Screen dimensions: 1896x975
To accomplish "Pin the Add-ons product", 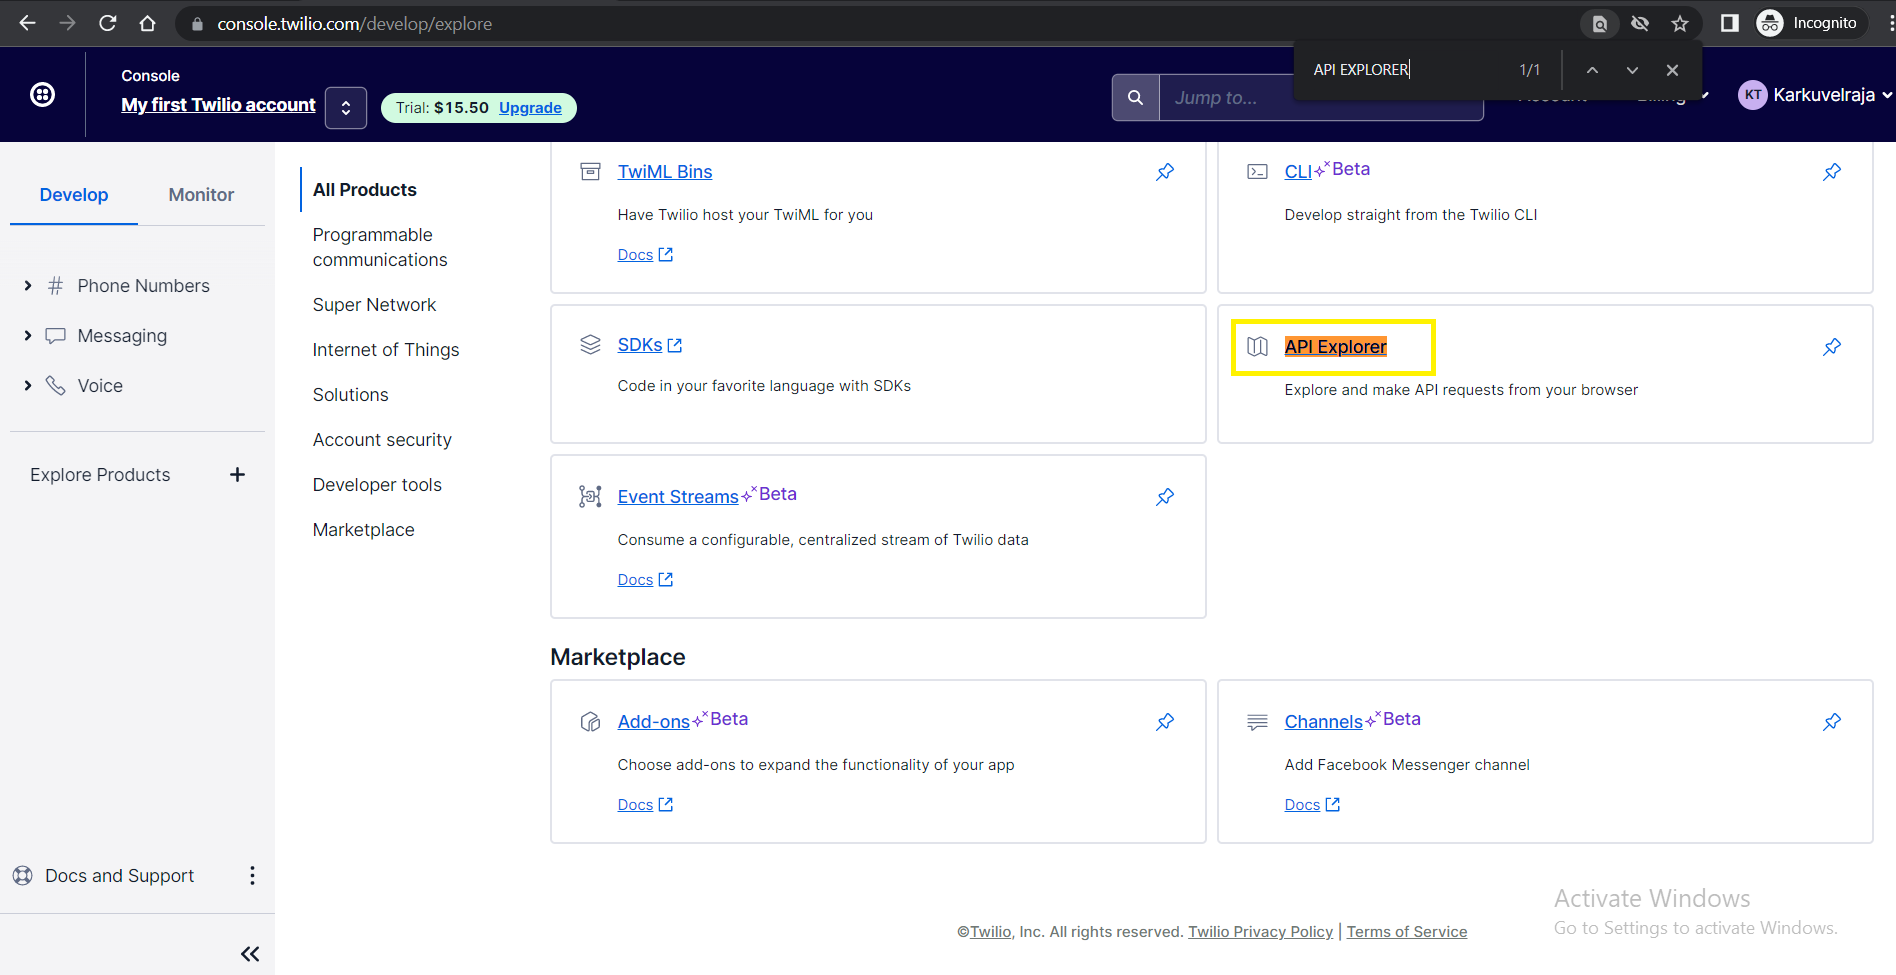I will 1165,722.
